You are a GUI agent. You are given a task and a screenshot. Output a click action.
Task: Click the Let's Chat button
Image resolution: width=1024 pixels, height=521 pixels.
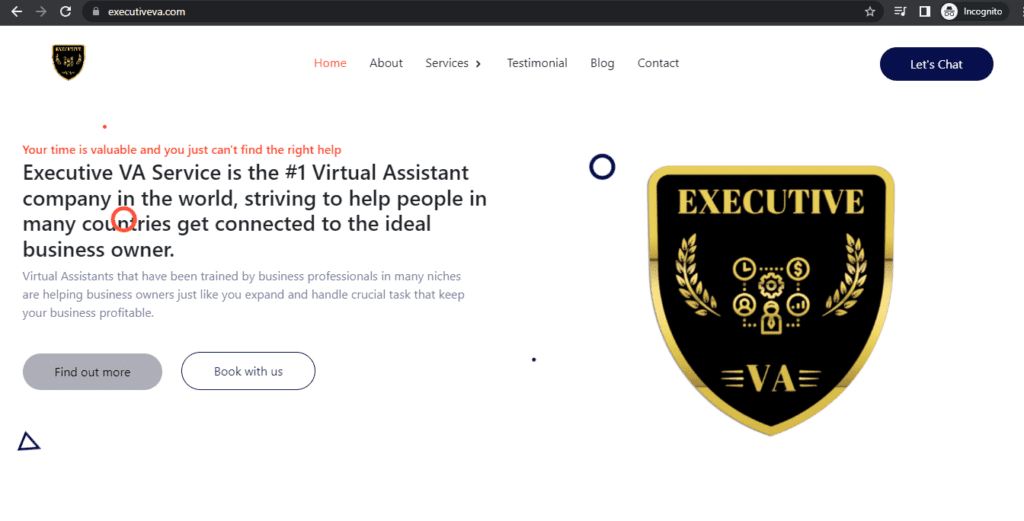936,64
